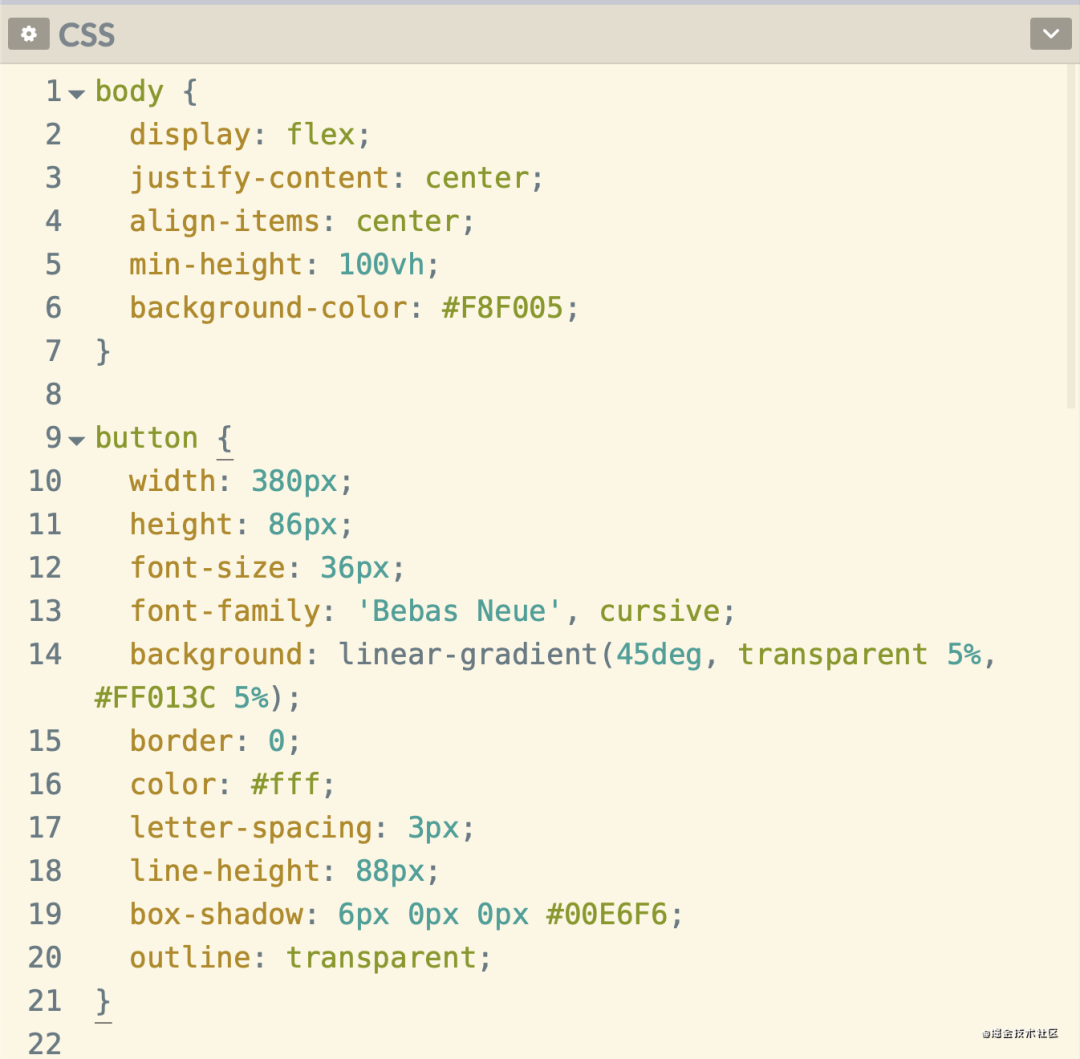Click the #F8F005 background color value
This screenshot has width=1080, height=1059.
pyautogui.click(x=502, y=308)
